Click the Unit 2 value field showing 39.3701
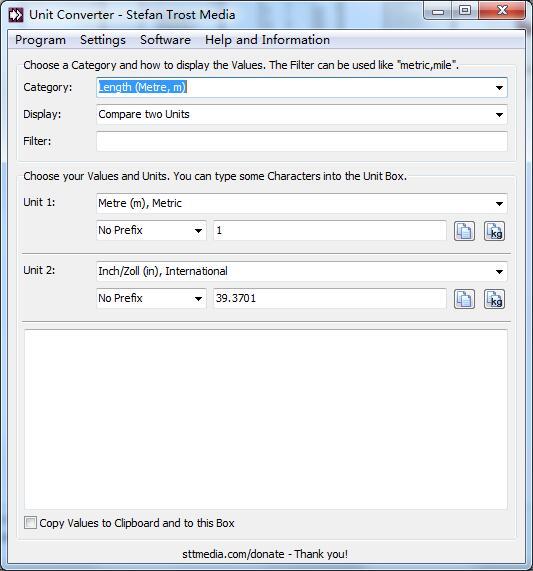The image size is (533, 571). [x=330, y=299]
